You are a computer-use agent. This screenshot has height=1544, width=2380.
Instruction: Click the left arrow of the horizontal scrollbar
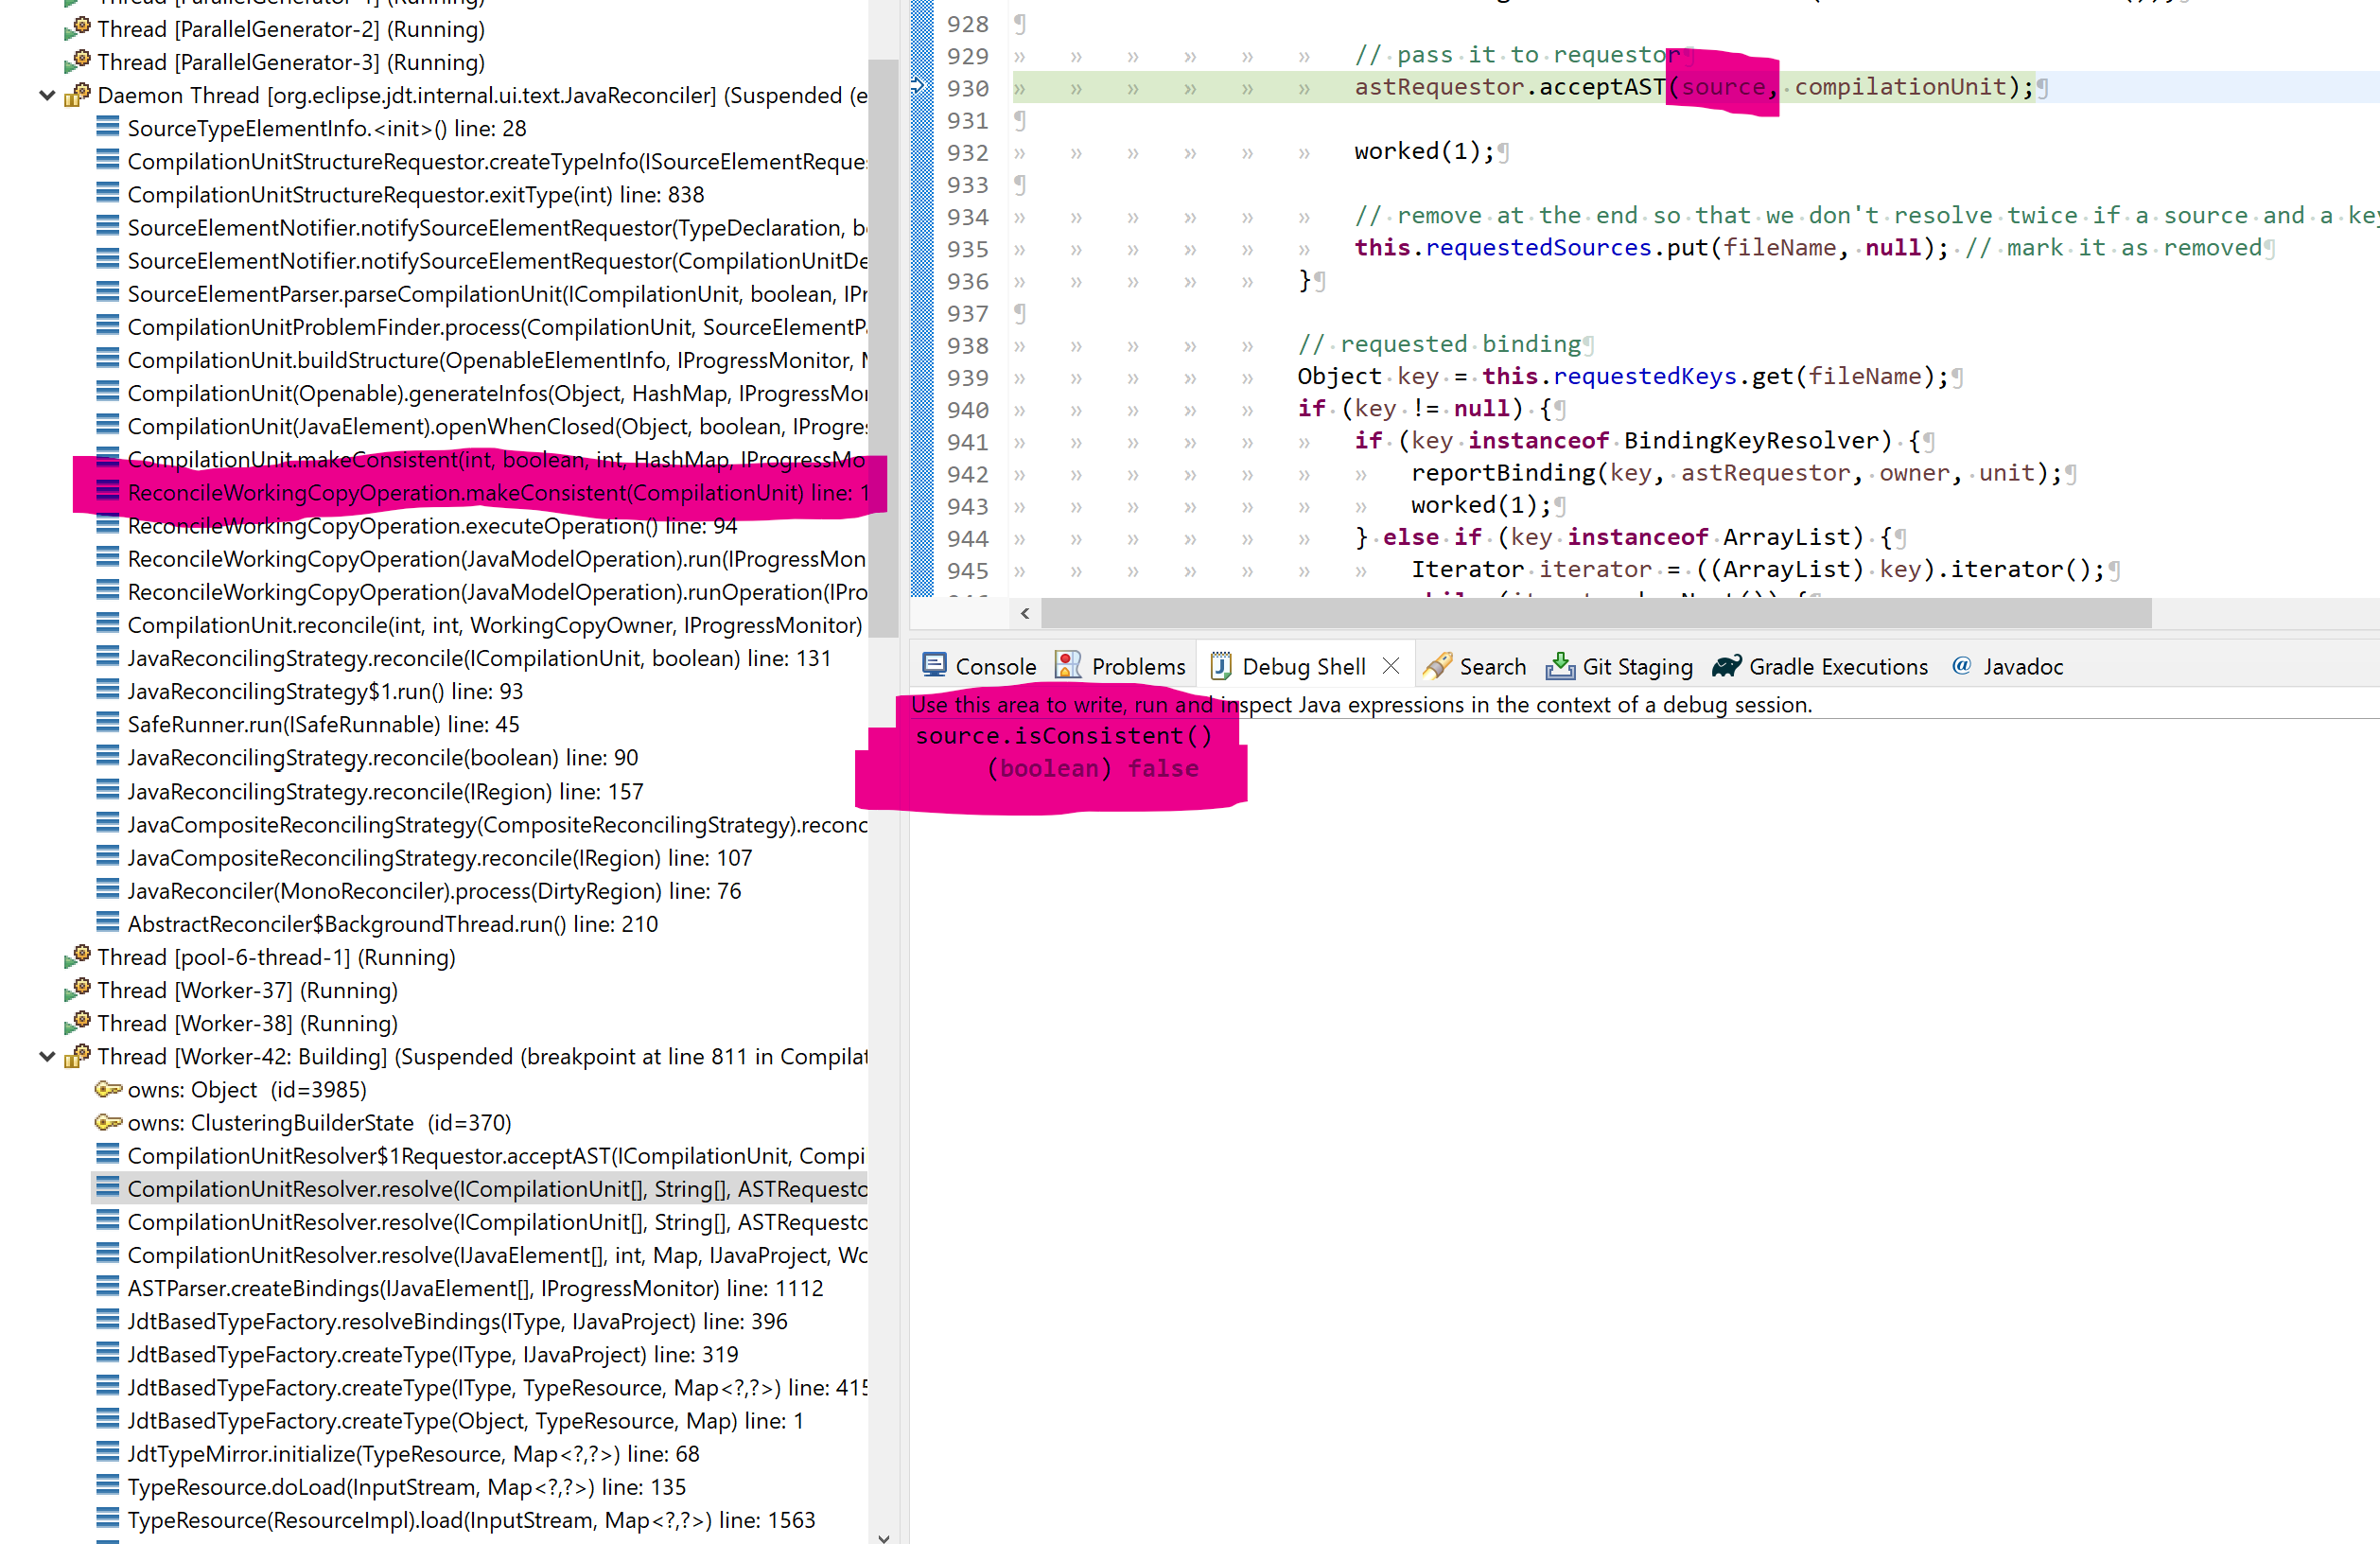coord(1025,613)
